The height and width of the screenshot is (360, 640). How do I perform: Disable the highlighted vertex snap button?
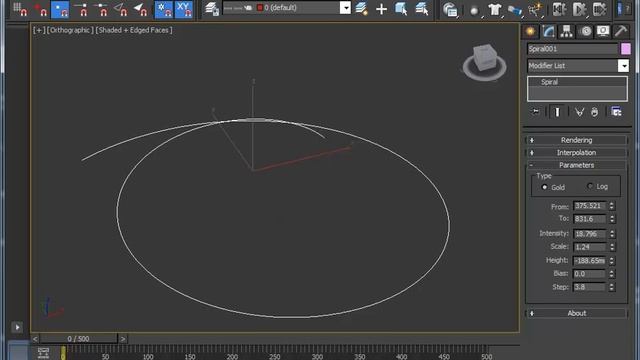click(x=60, y=9)
